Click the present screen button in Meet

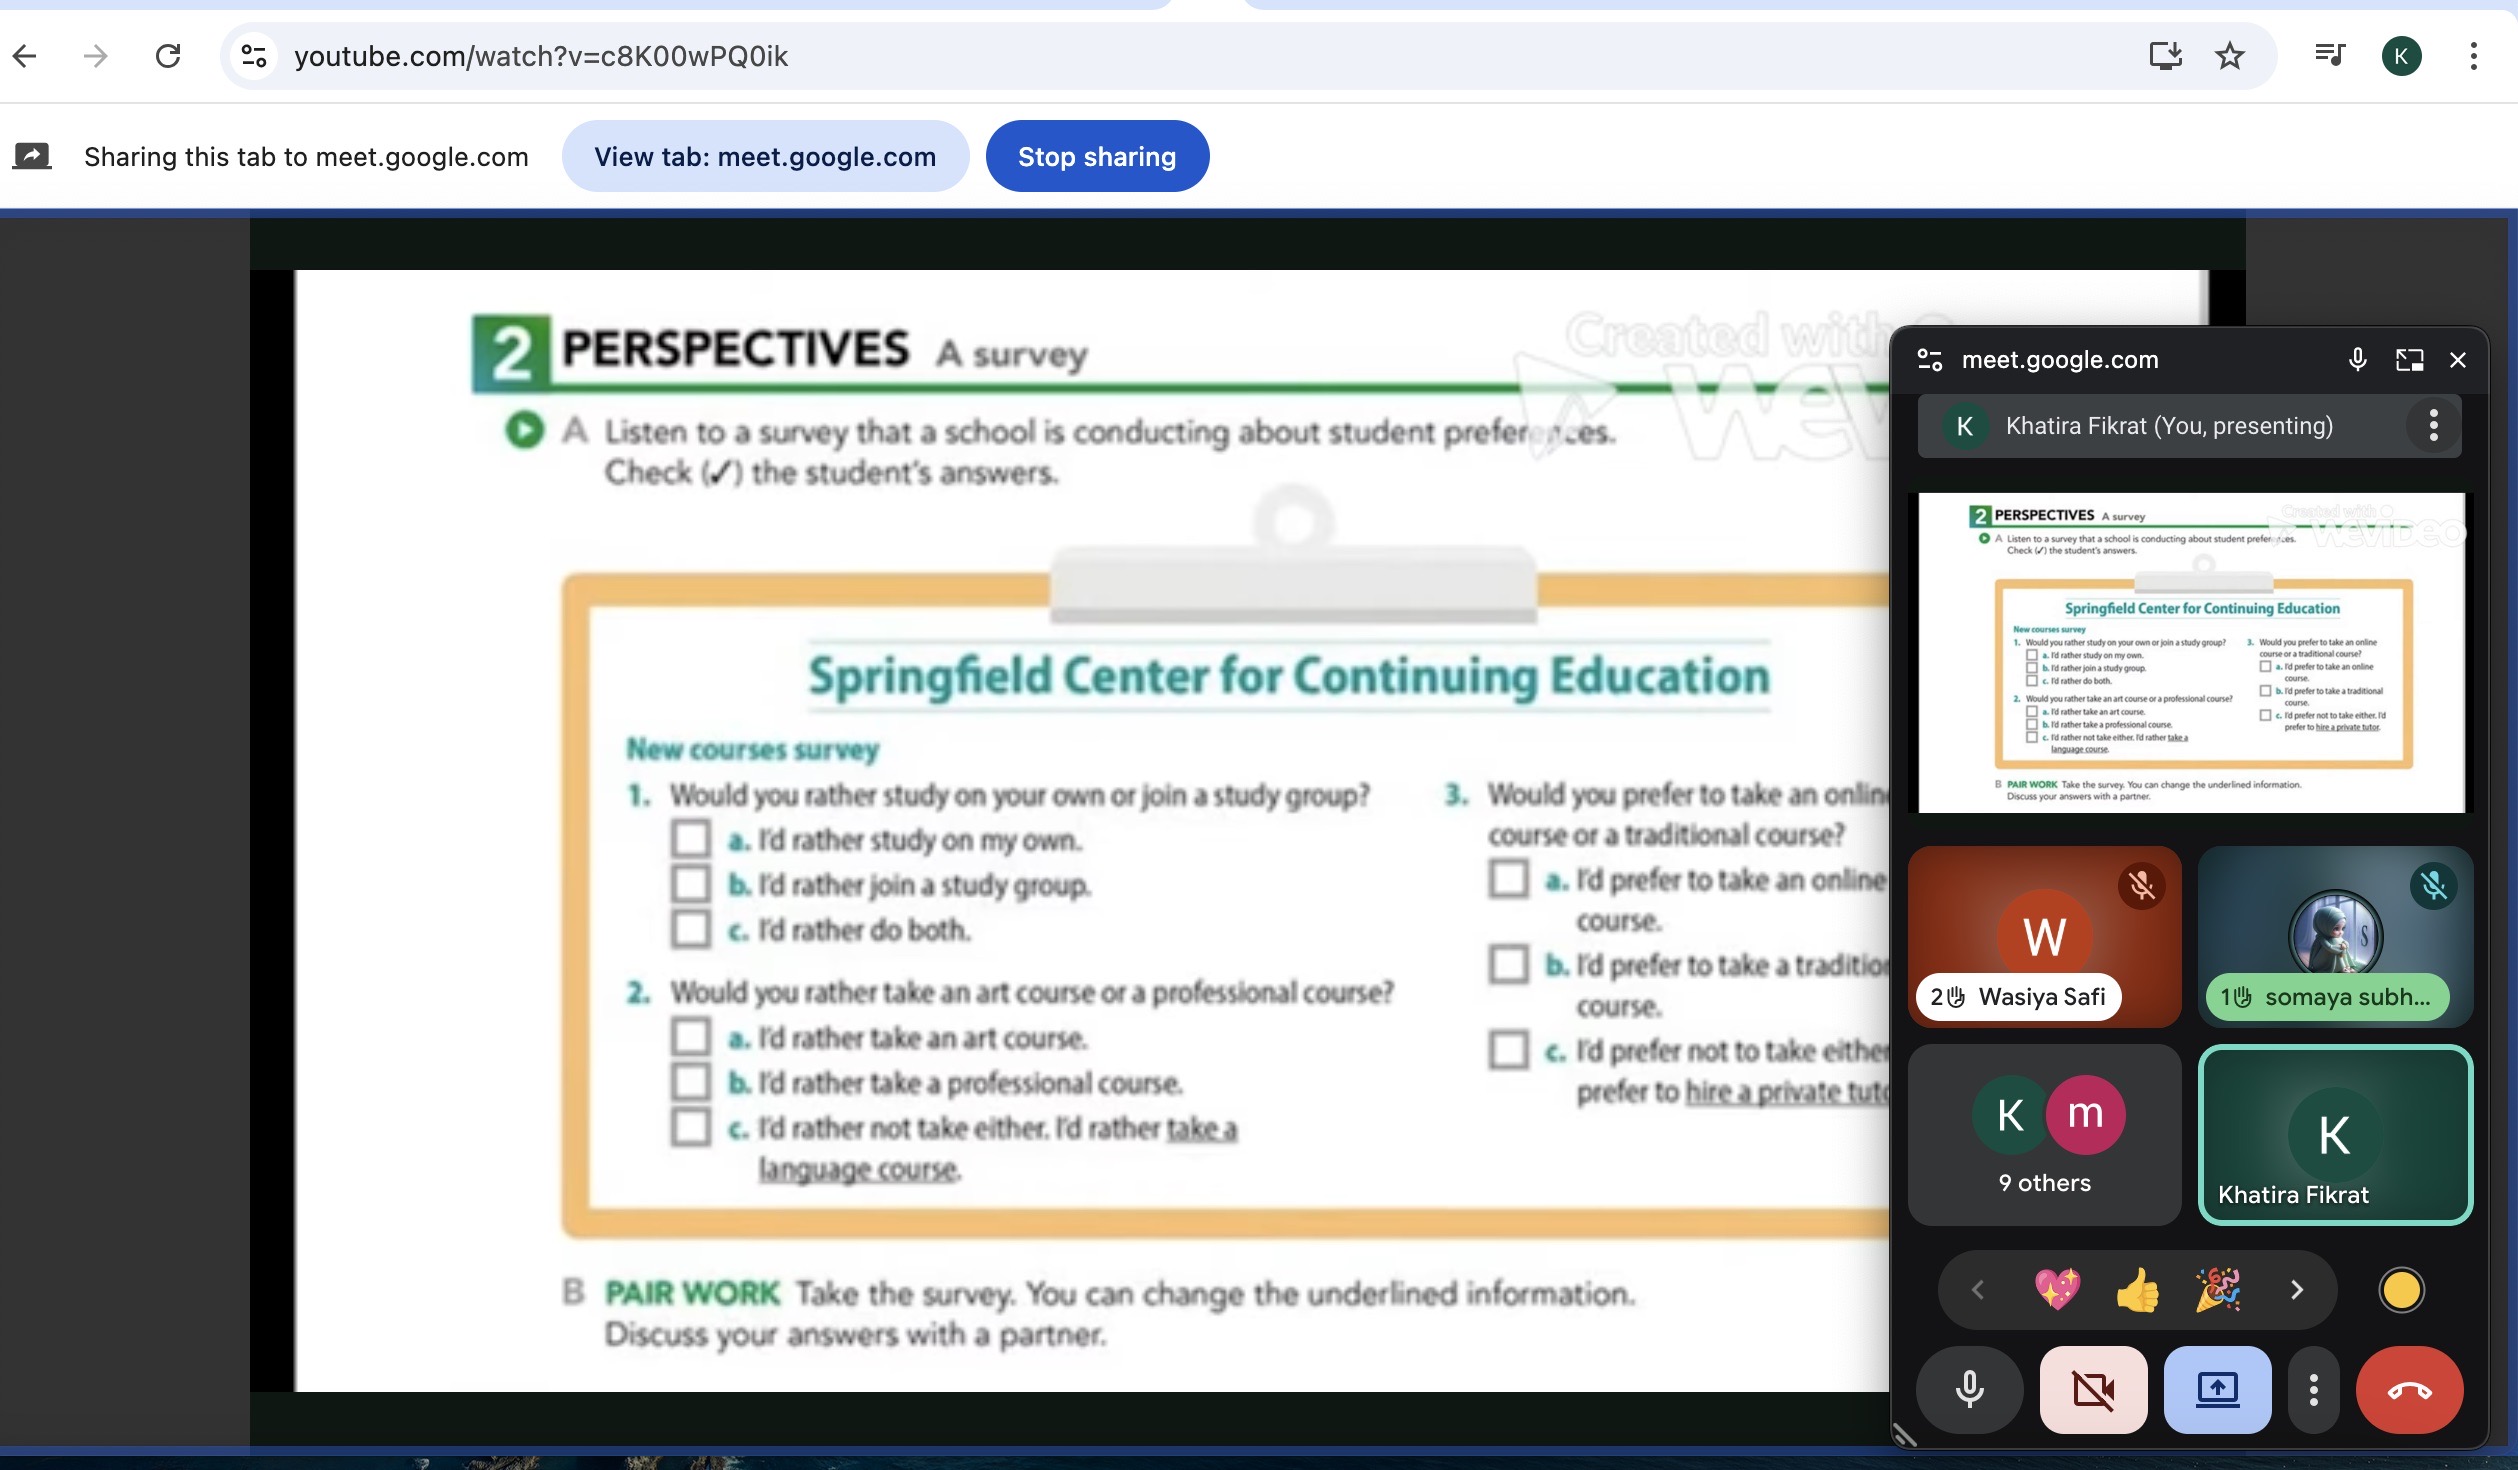[2217, 1390]
